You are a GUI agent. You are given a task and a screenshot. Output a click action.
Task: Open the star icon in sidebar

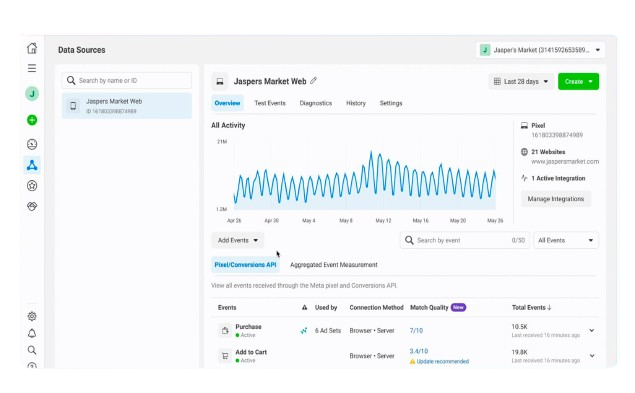point(32,186)
